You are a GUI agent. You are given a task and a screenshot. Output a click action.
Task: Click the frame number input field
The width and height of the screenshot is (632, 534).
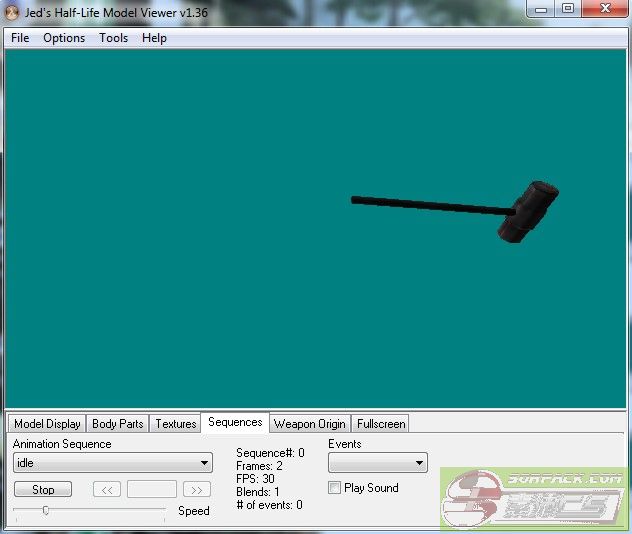(x=152, y=489)
